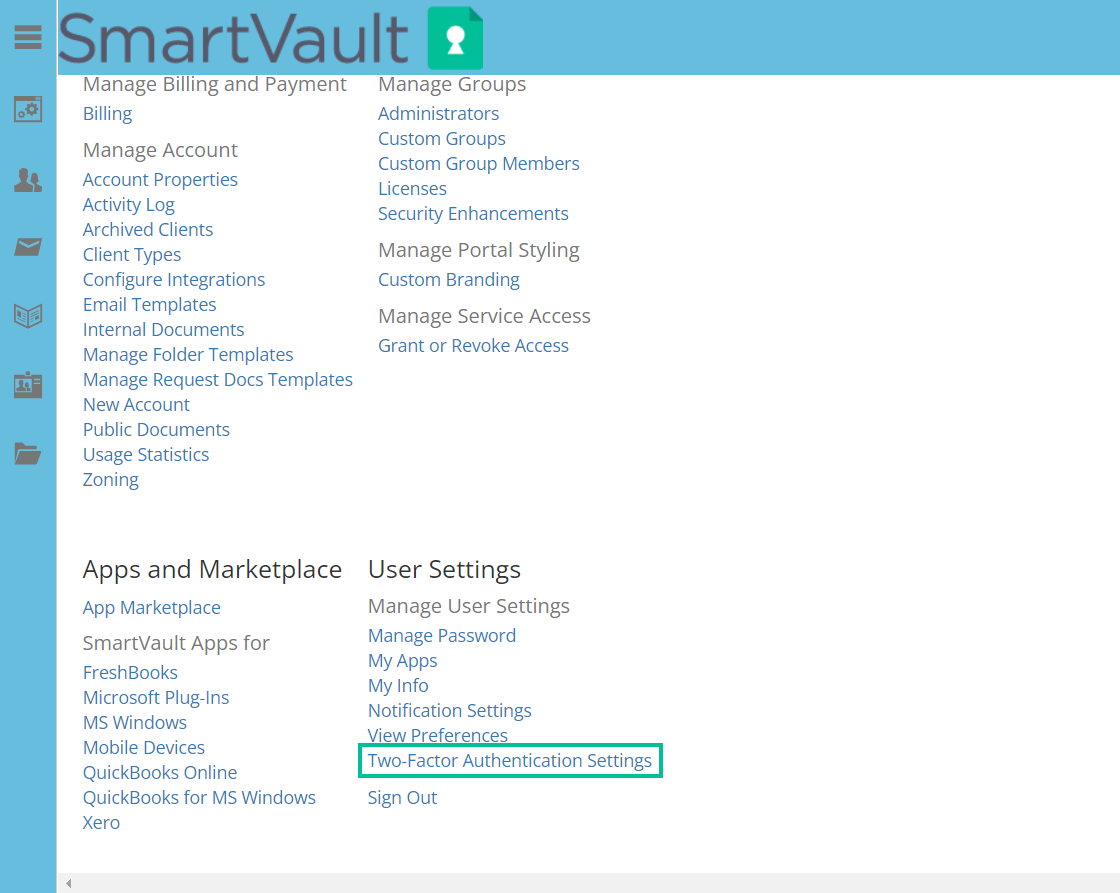Viewport: 1120px width, 893px height.
Task: Open Two-Factor Authentication Settings
Action: click(x=510, y=760)
